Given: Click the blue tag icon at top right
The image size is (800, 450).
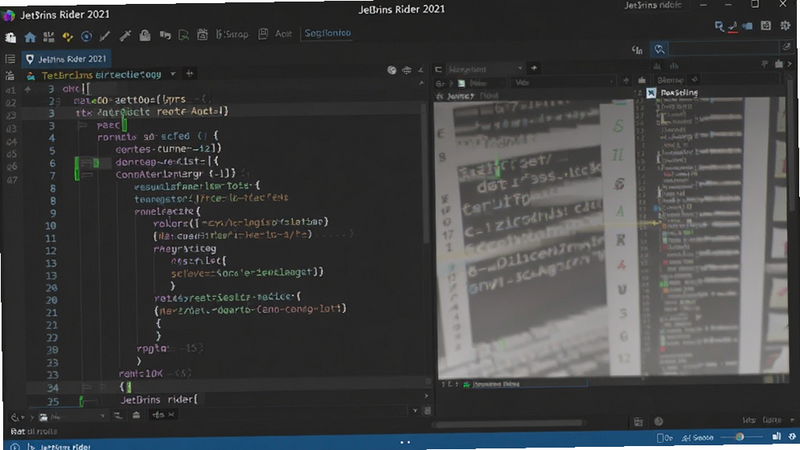Looking at the screenshot, I should tap(747, 26).
